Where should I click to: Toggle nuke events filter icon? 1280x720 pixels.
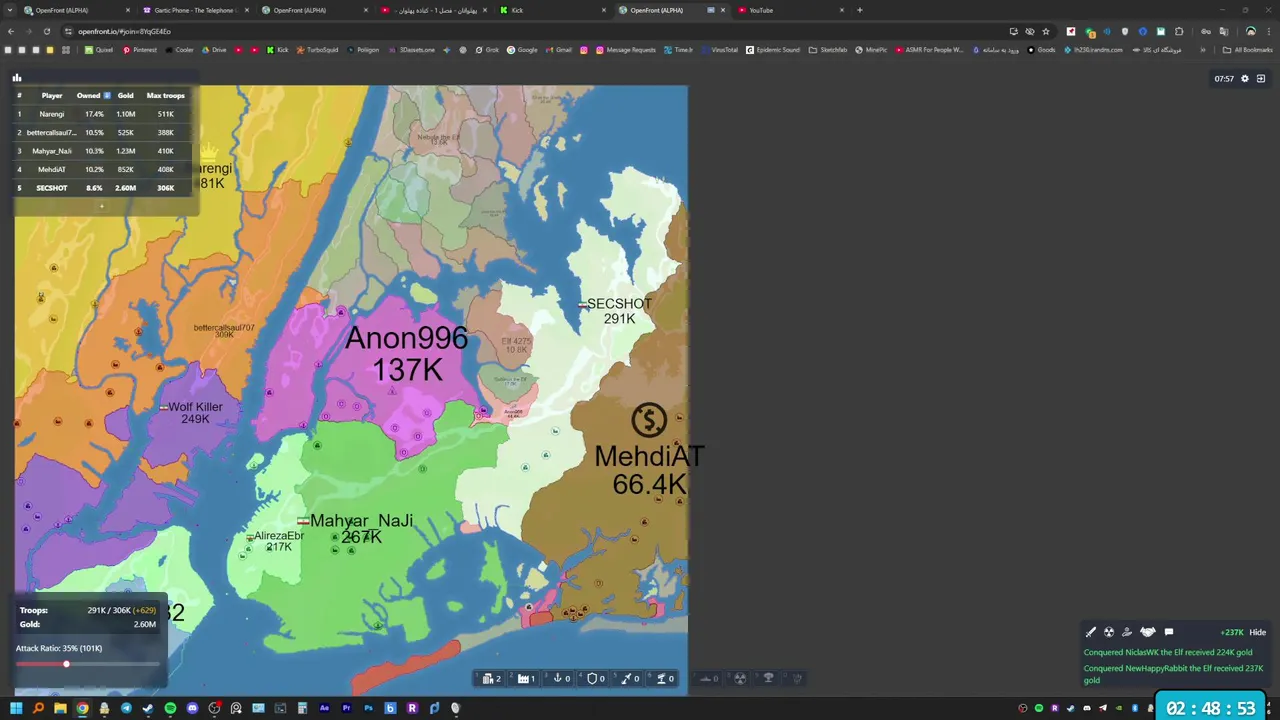click(1109, 632)
